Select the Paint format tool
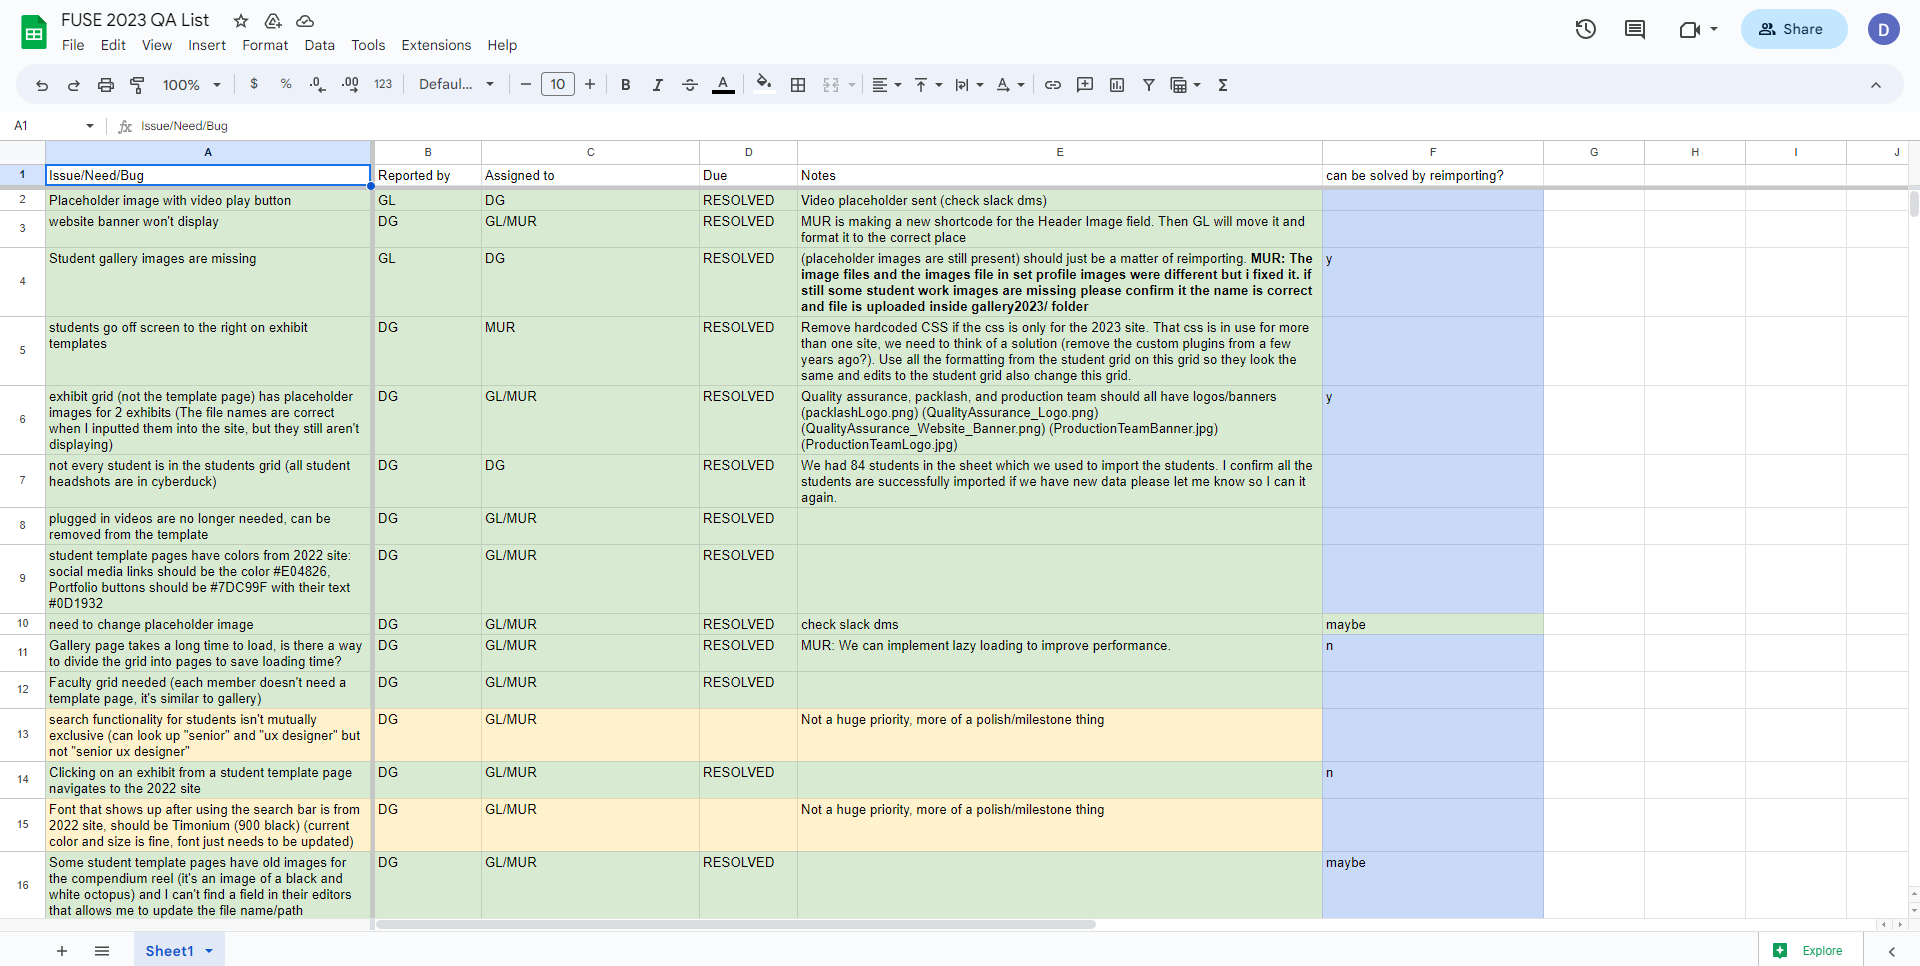 click(x=138, y=85)
